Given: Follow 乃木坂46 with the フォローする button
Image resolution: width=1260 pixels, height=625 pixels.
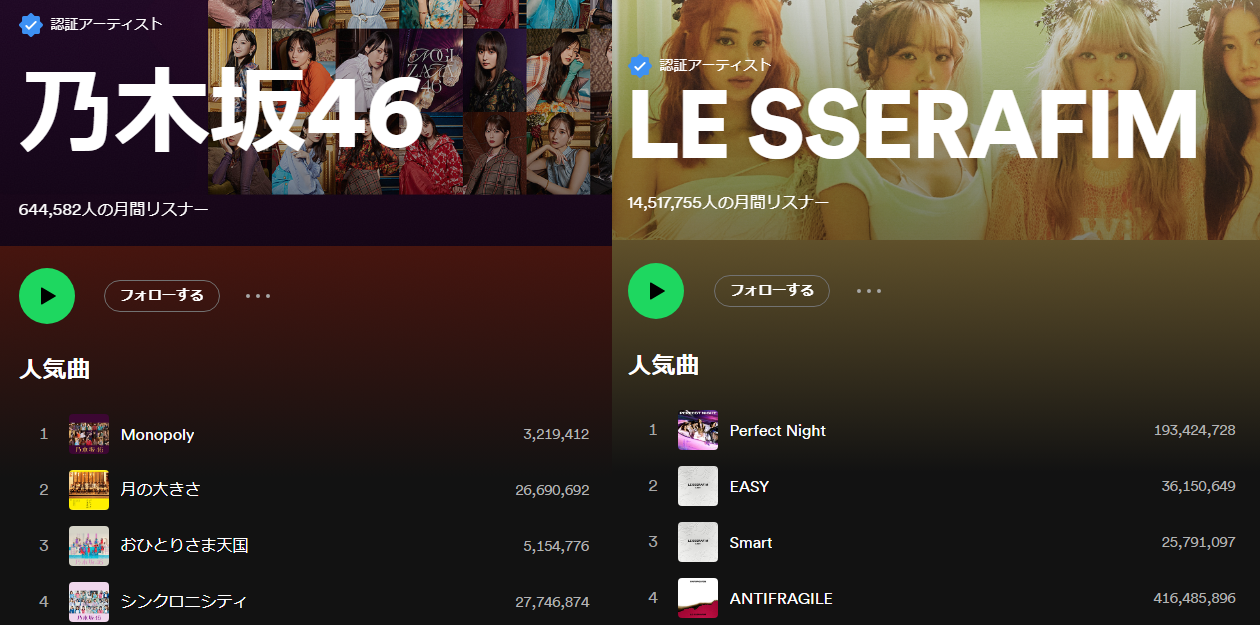Looking at the screenshot, I should [162, 296].
